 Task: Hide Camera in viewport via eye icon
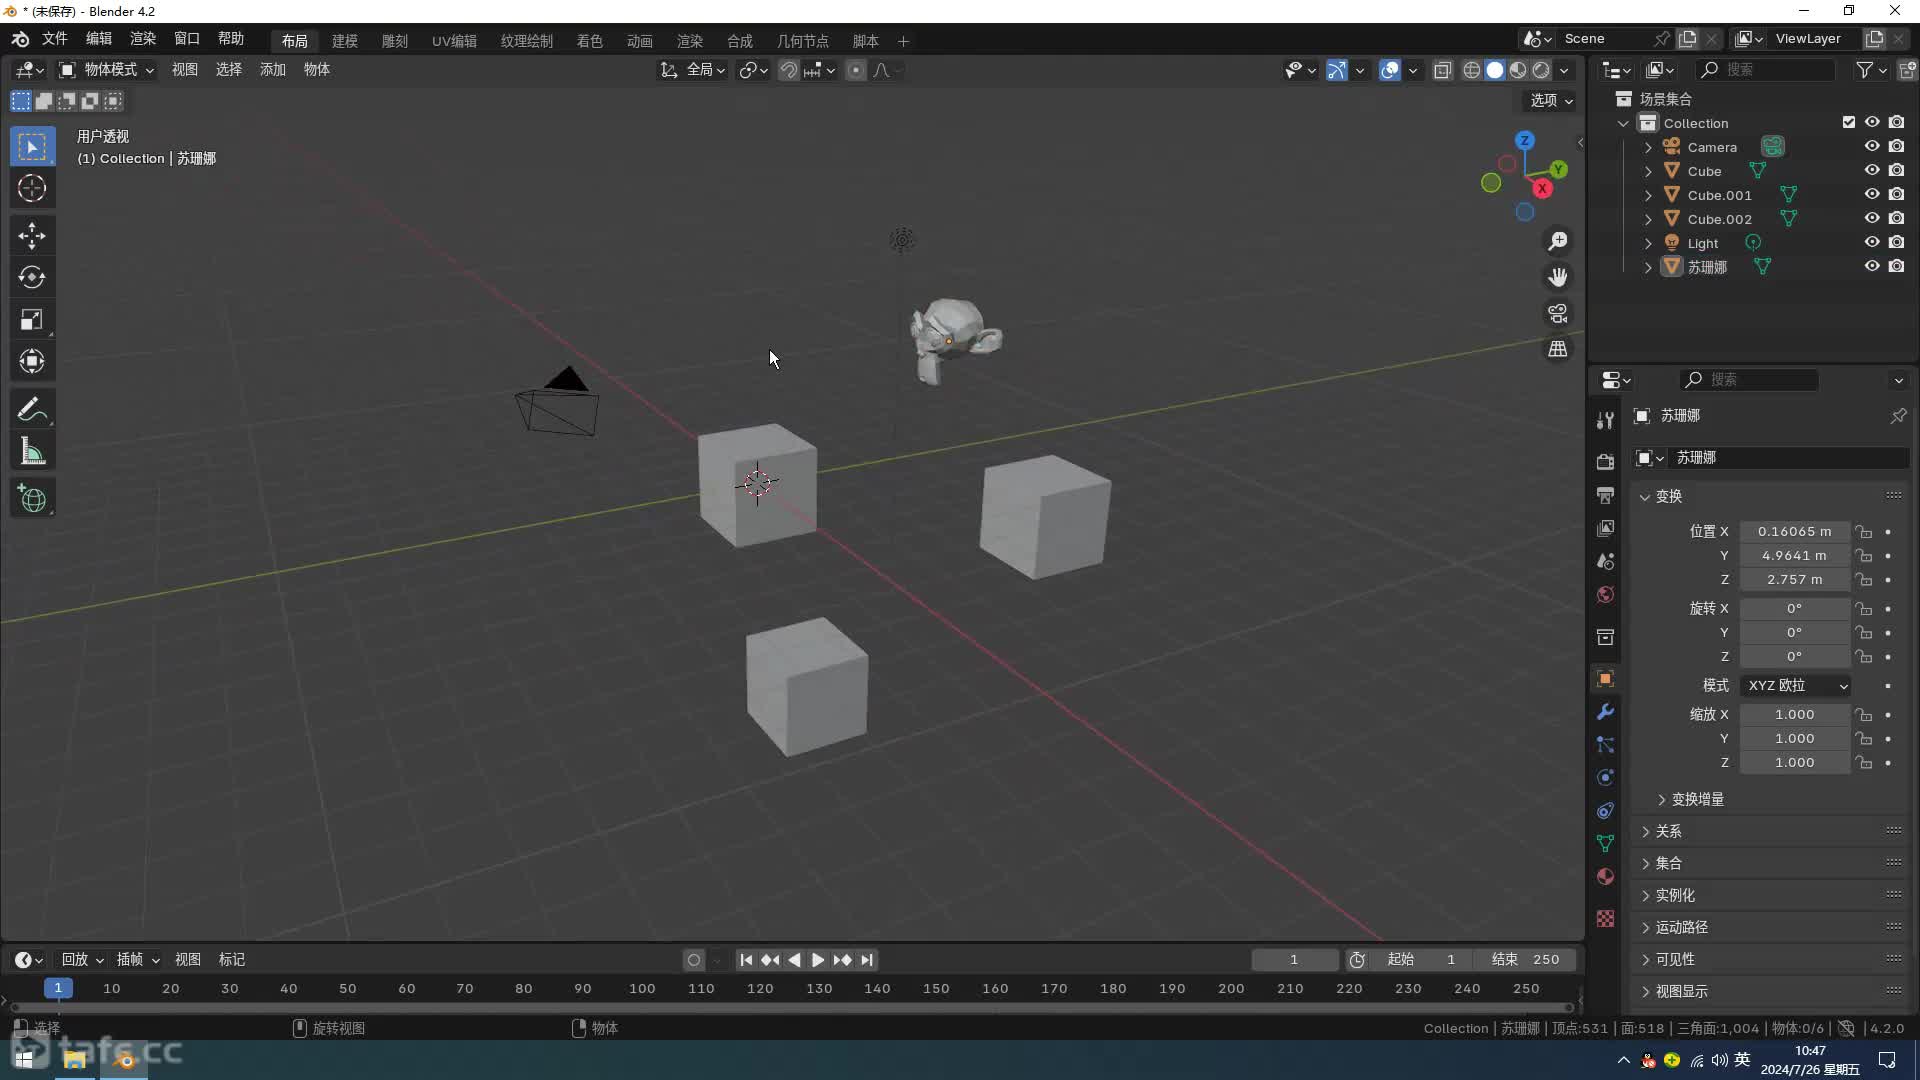pyautogui.click(x=1872, y=147)
